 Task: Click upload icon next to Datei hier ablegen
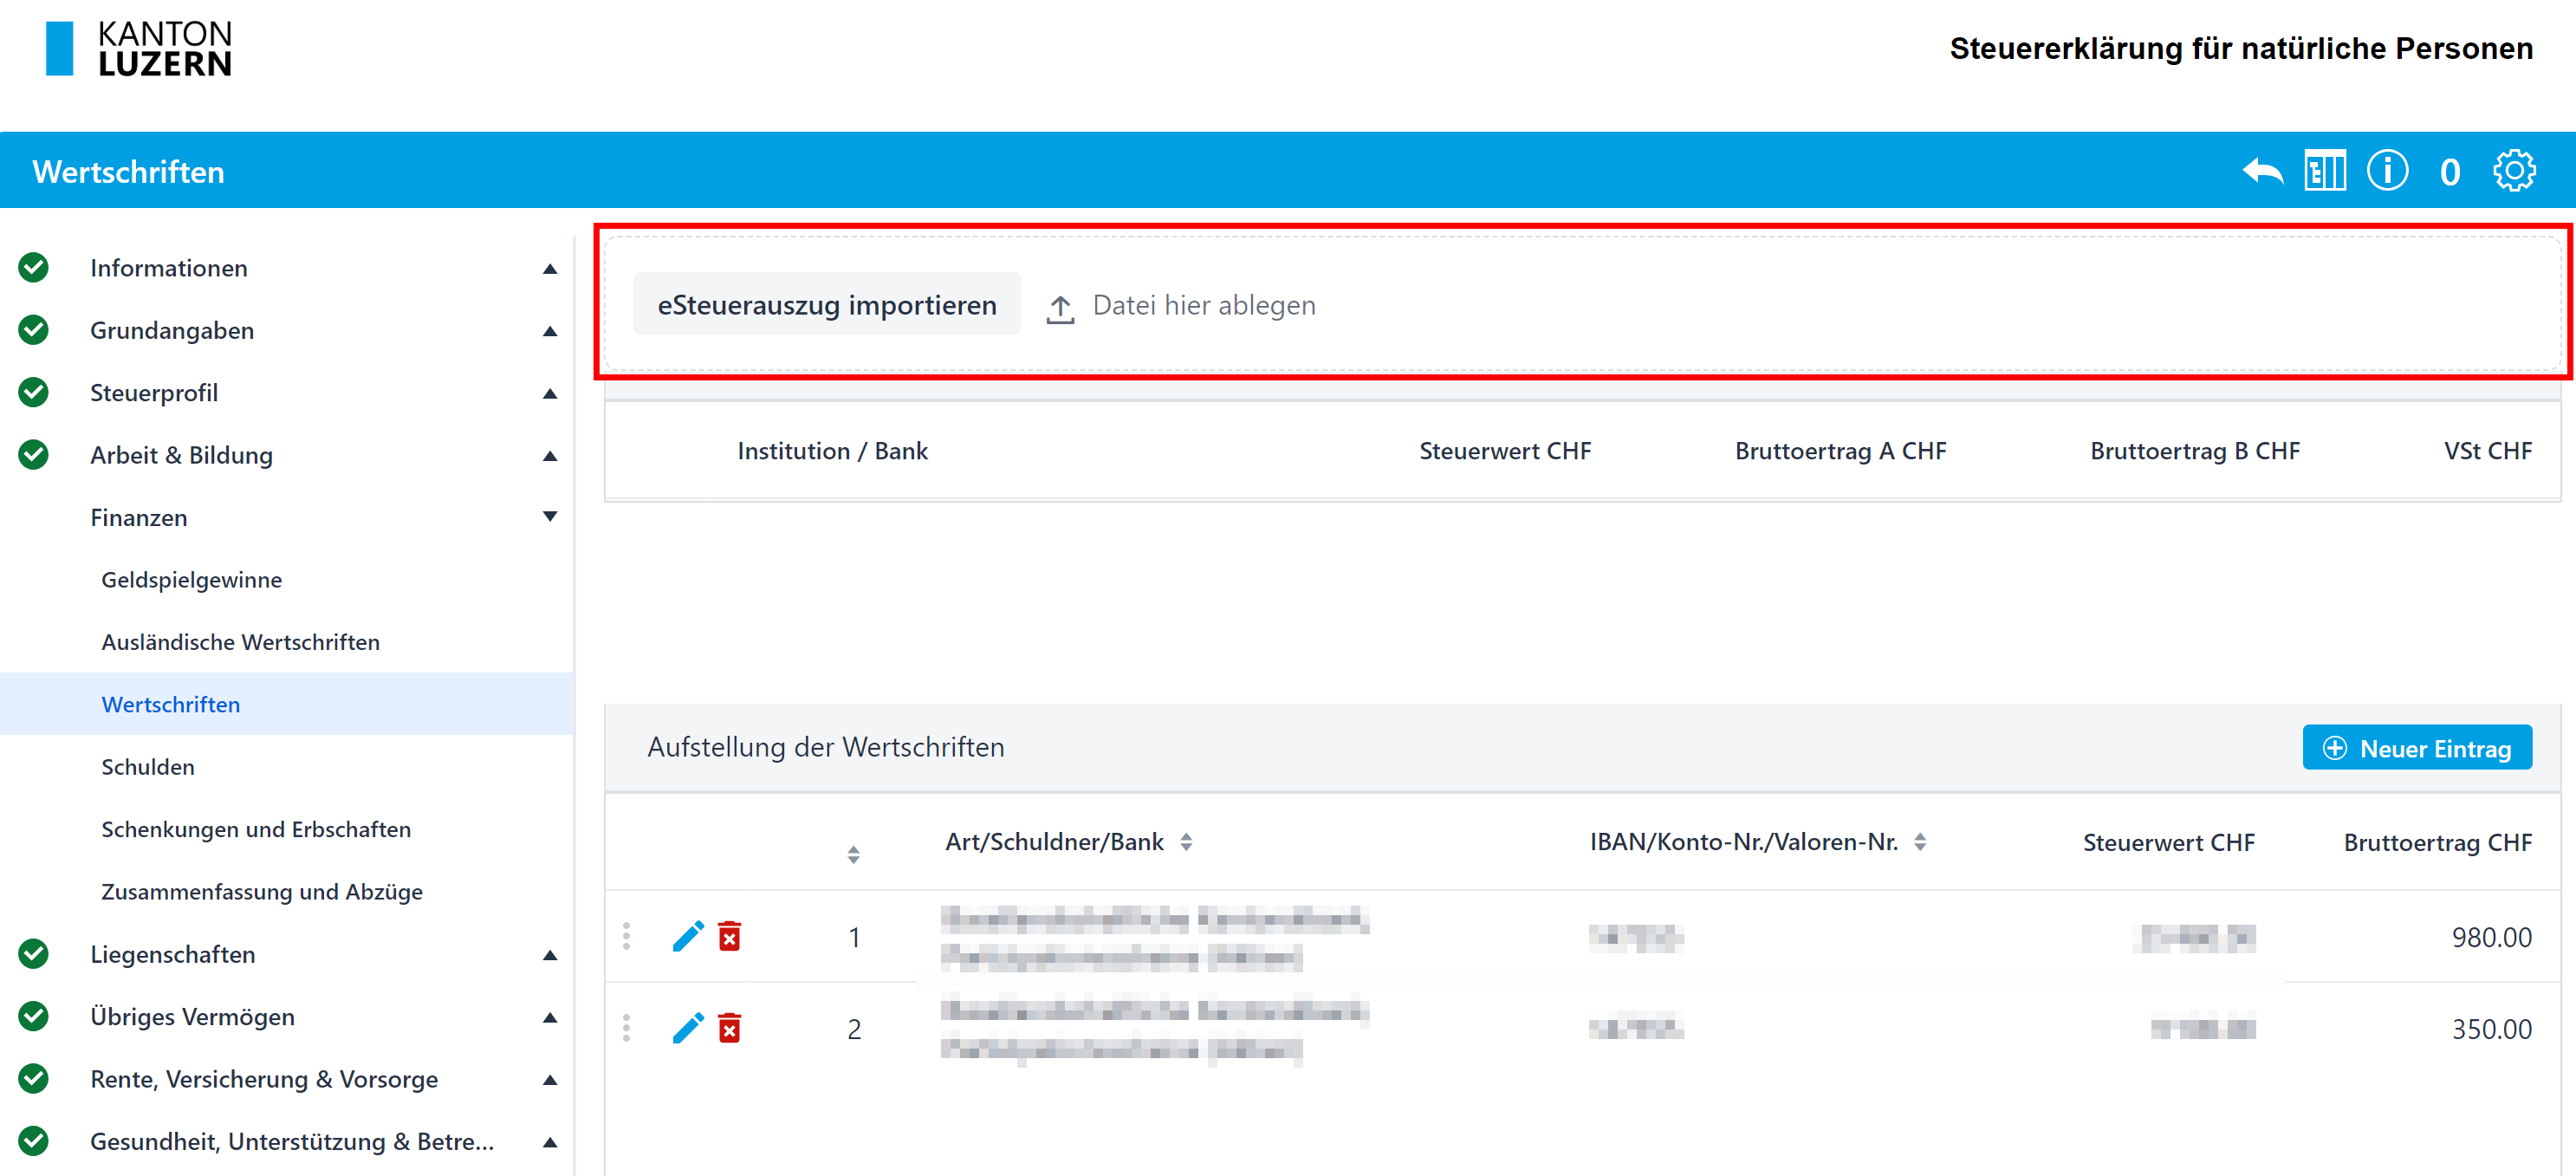(x=1060, y=308)
